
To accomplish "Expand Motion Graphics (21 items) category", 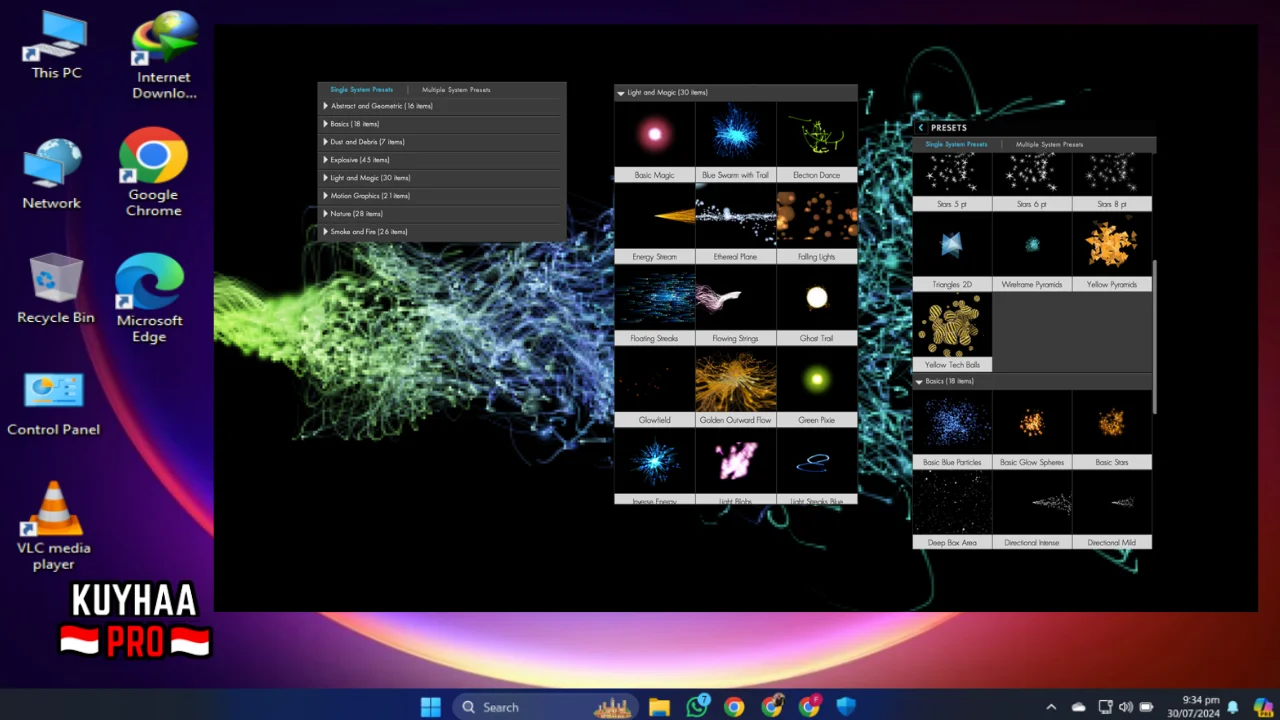I will (x=441, y=196).
